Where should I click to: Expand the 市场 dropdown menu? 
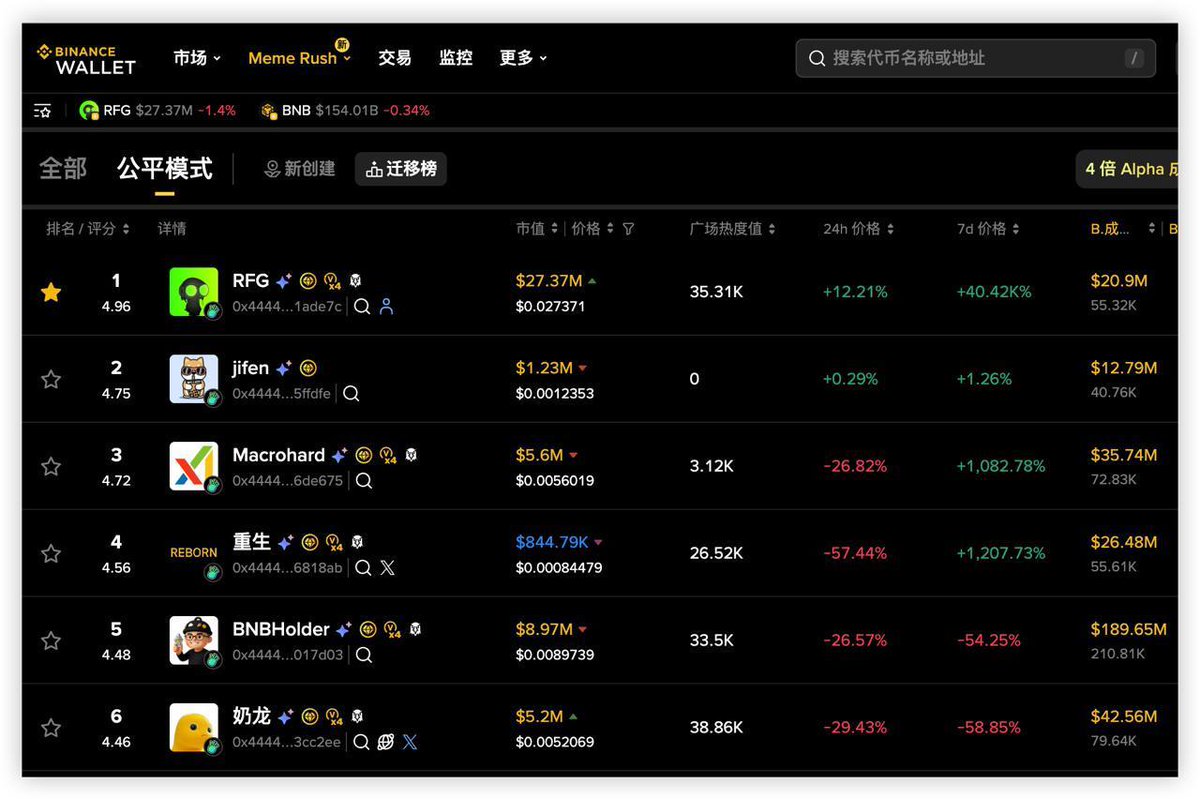[x=197, y=58]
